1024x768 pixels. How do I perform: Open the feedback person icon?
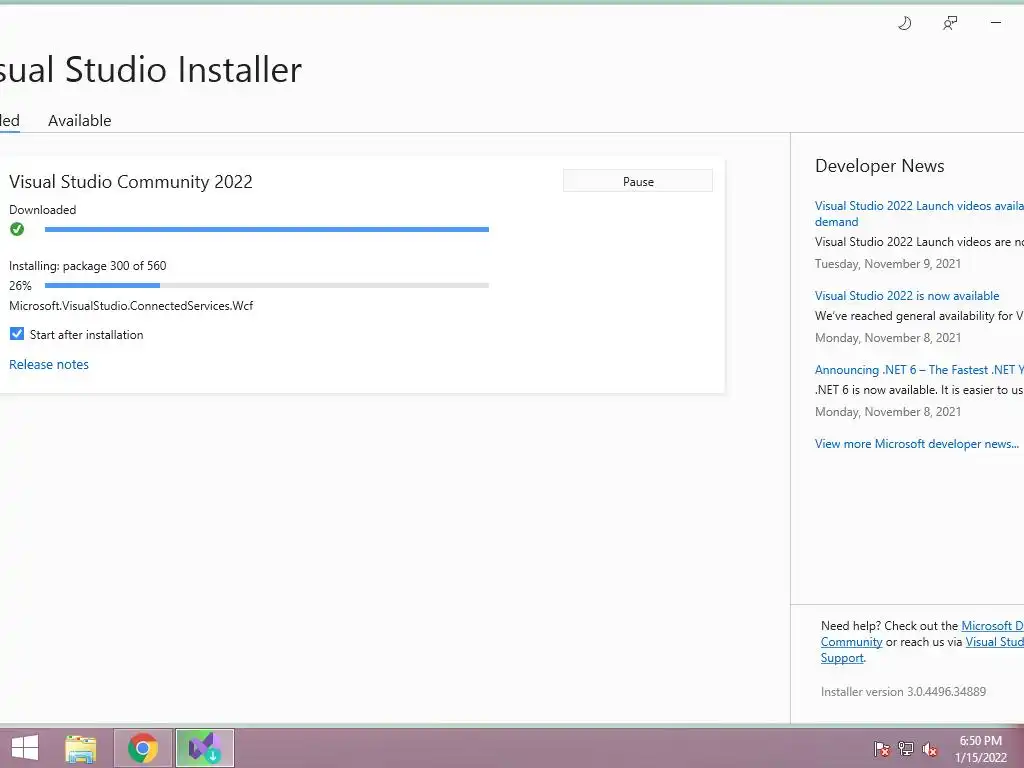(x=950, y=24)
